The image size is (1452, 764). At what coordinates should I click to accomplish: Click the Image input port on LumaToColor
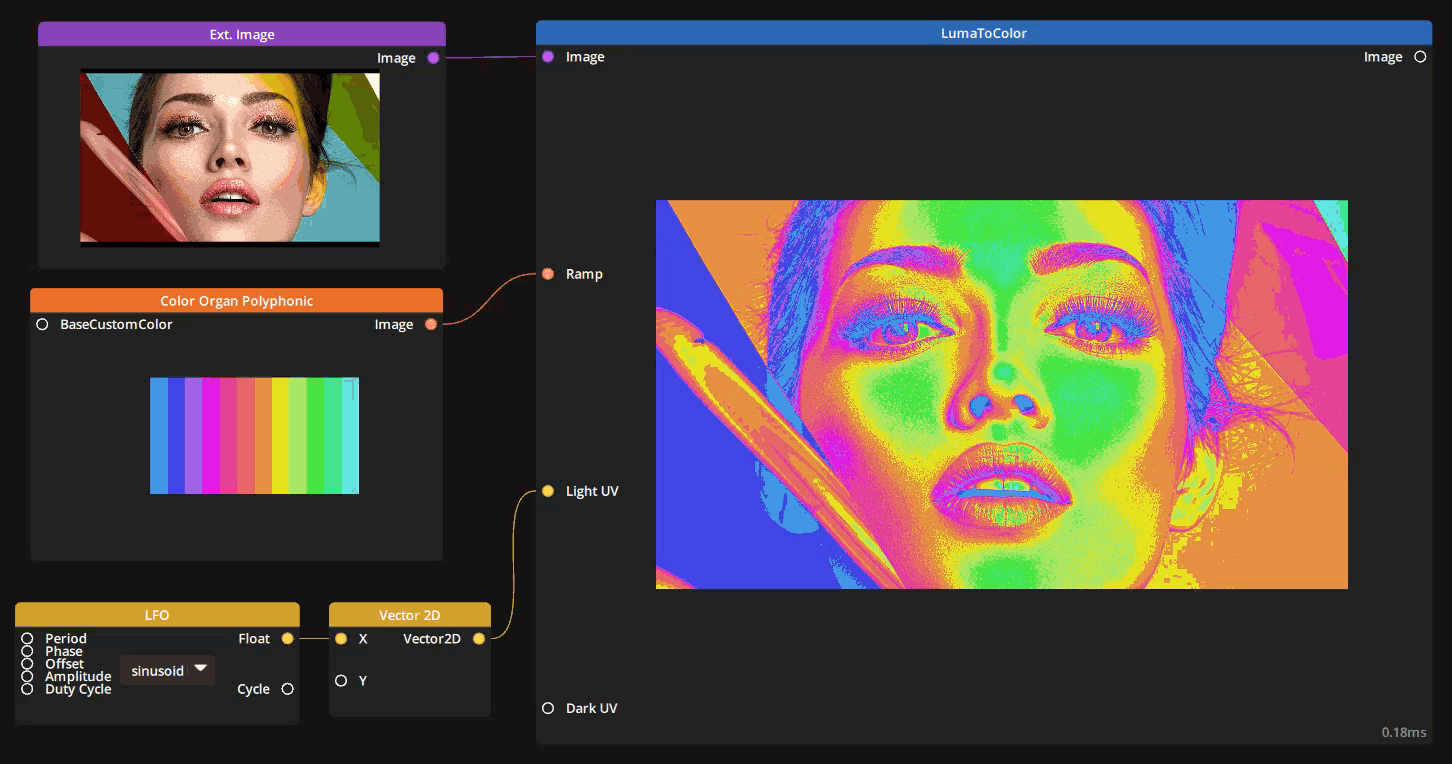[548, 57]
